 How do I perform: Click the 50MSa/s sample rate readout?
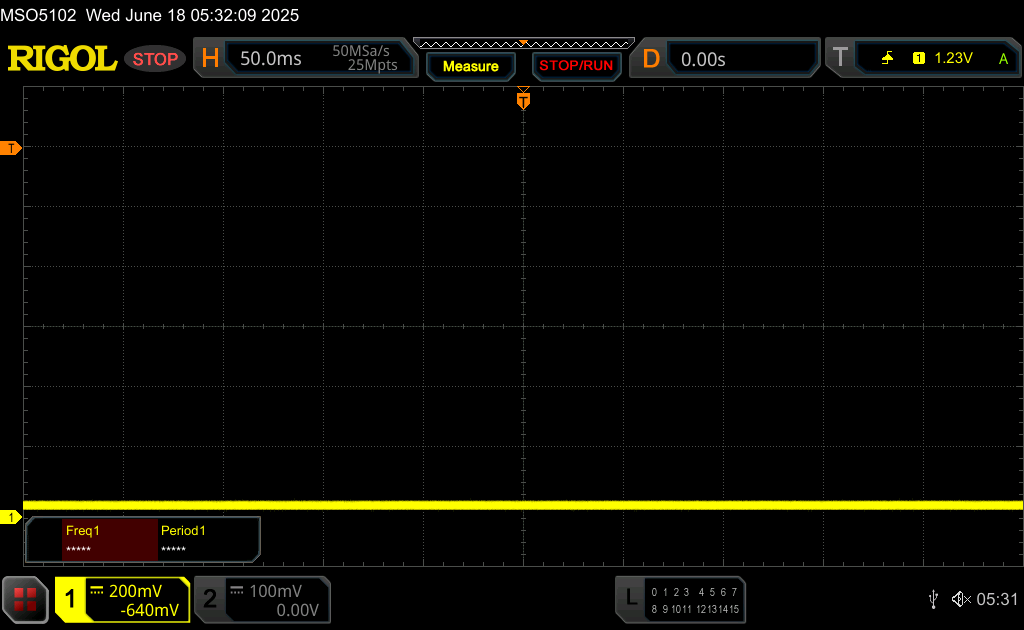click(360, 51)
